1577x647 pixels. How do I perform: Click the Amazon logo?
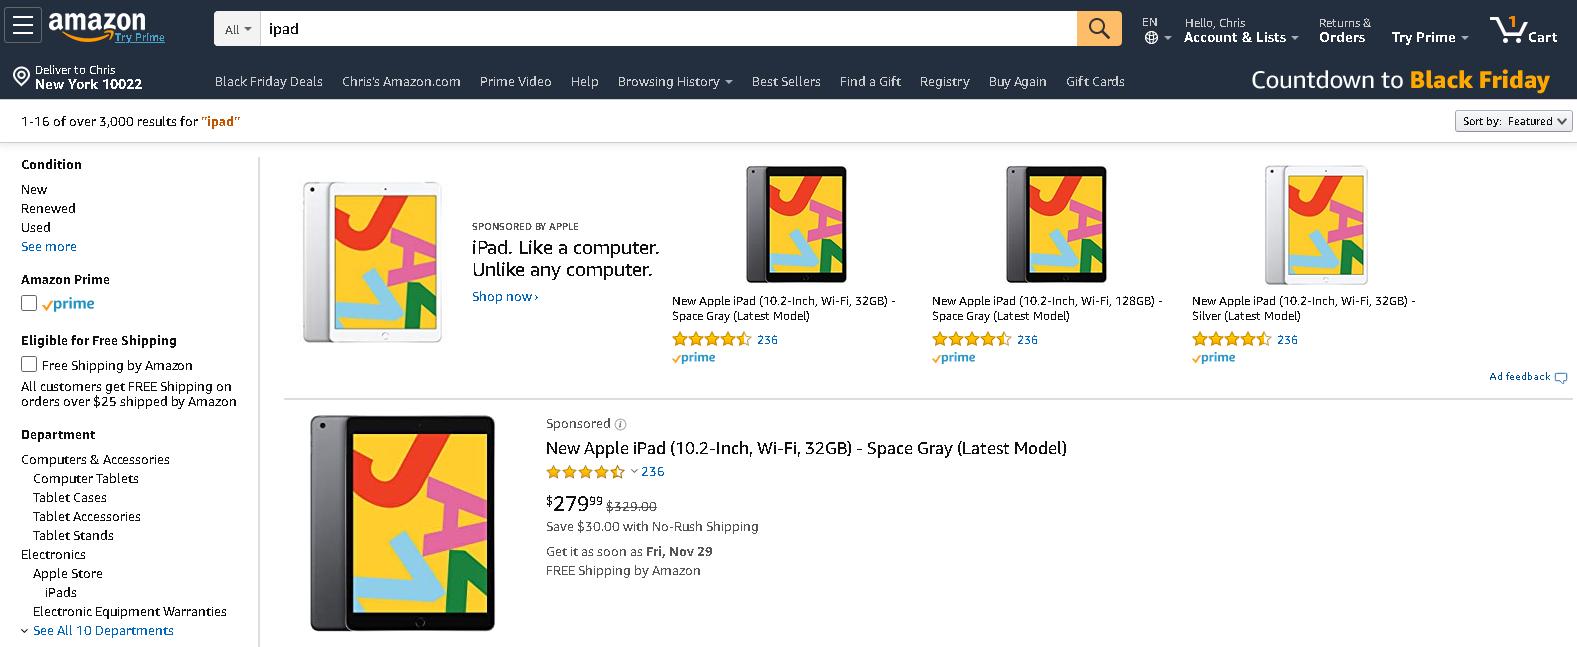[x=97, y=25]
